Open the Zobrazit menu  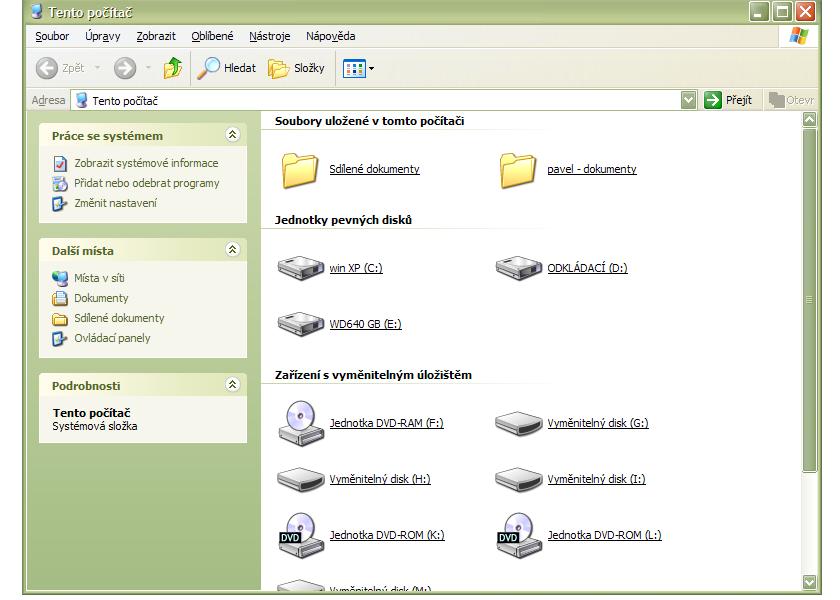click(x=156, y=36)
